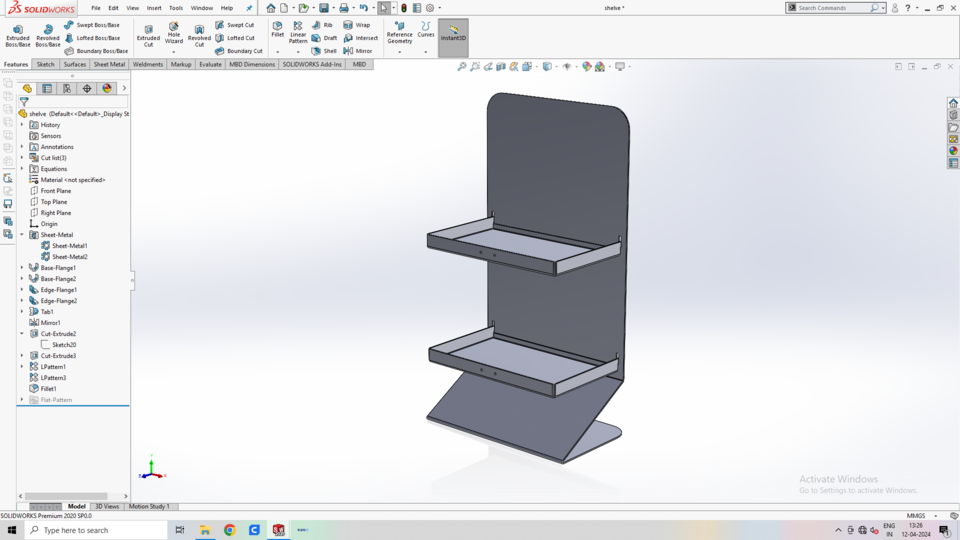Click the Zoom to Fit icon
This screenshot has height=540, width=960.
pos(462,67)
